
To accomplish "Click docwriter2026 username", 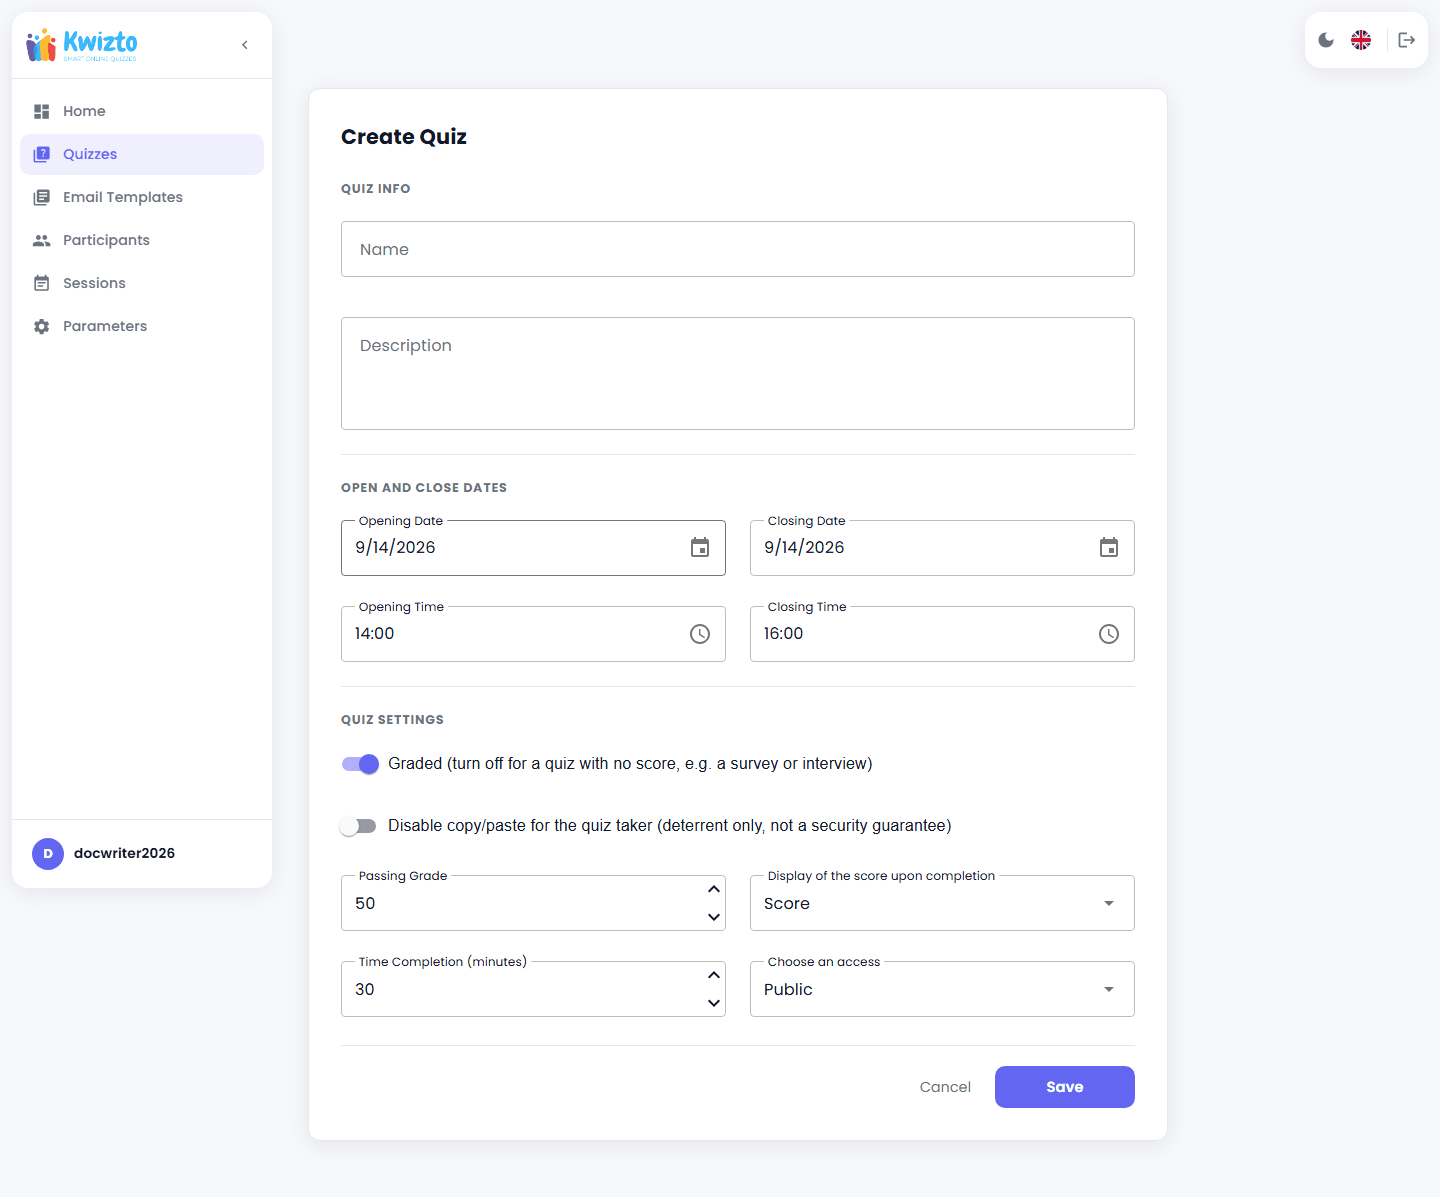I will [x=124, y=854].
